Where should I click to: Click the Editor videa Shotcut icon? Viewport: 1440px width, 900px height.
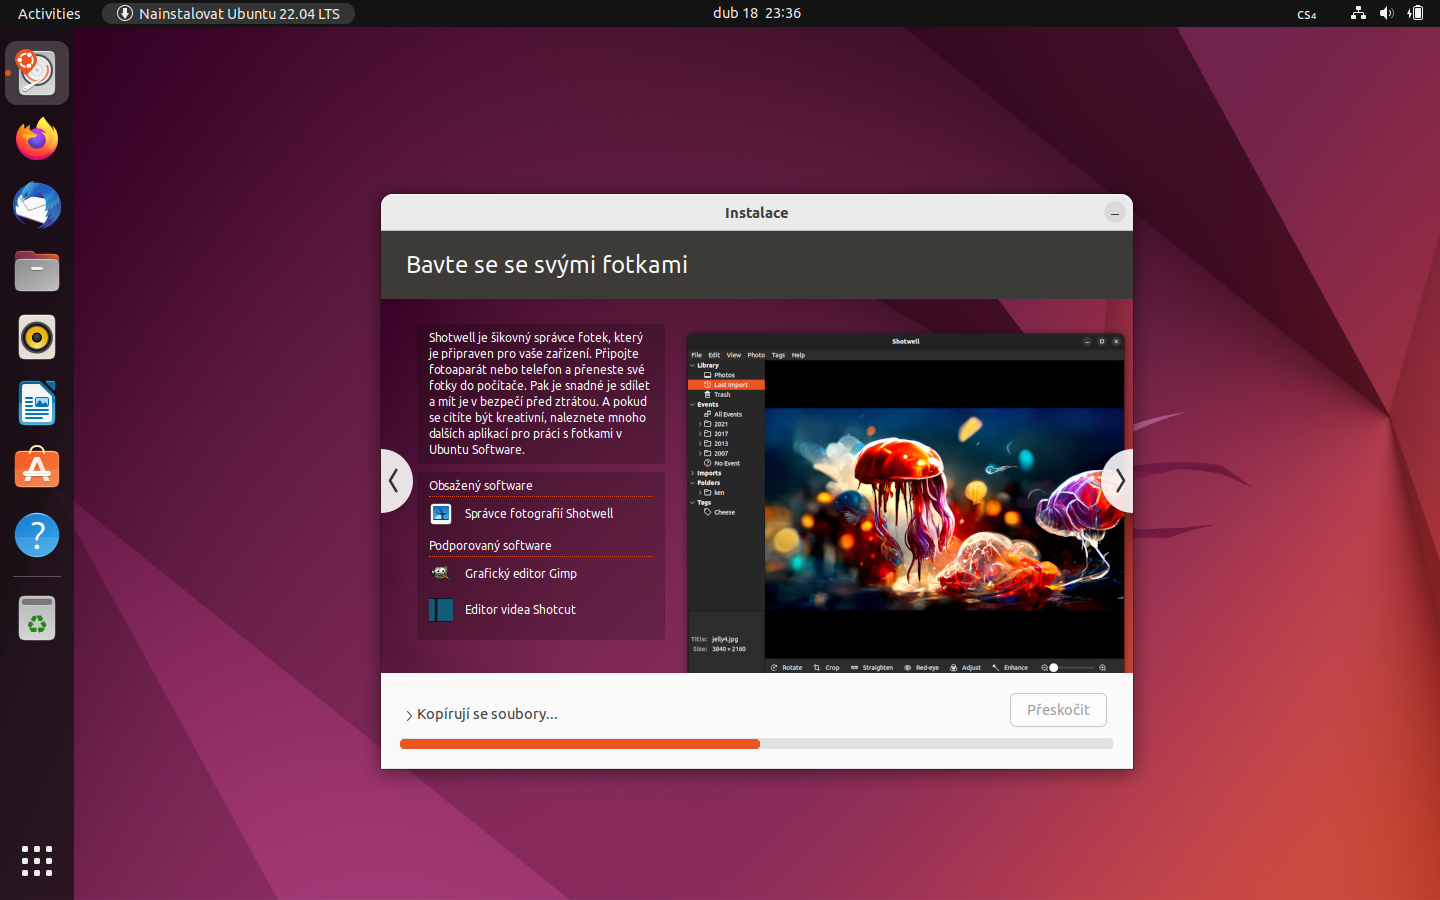(x=440, y=609)
